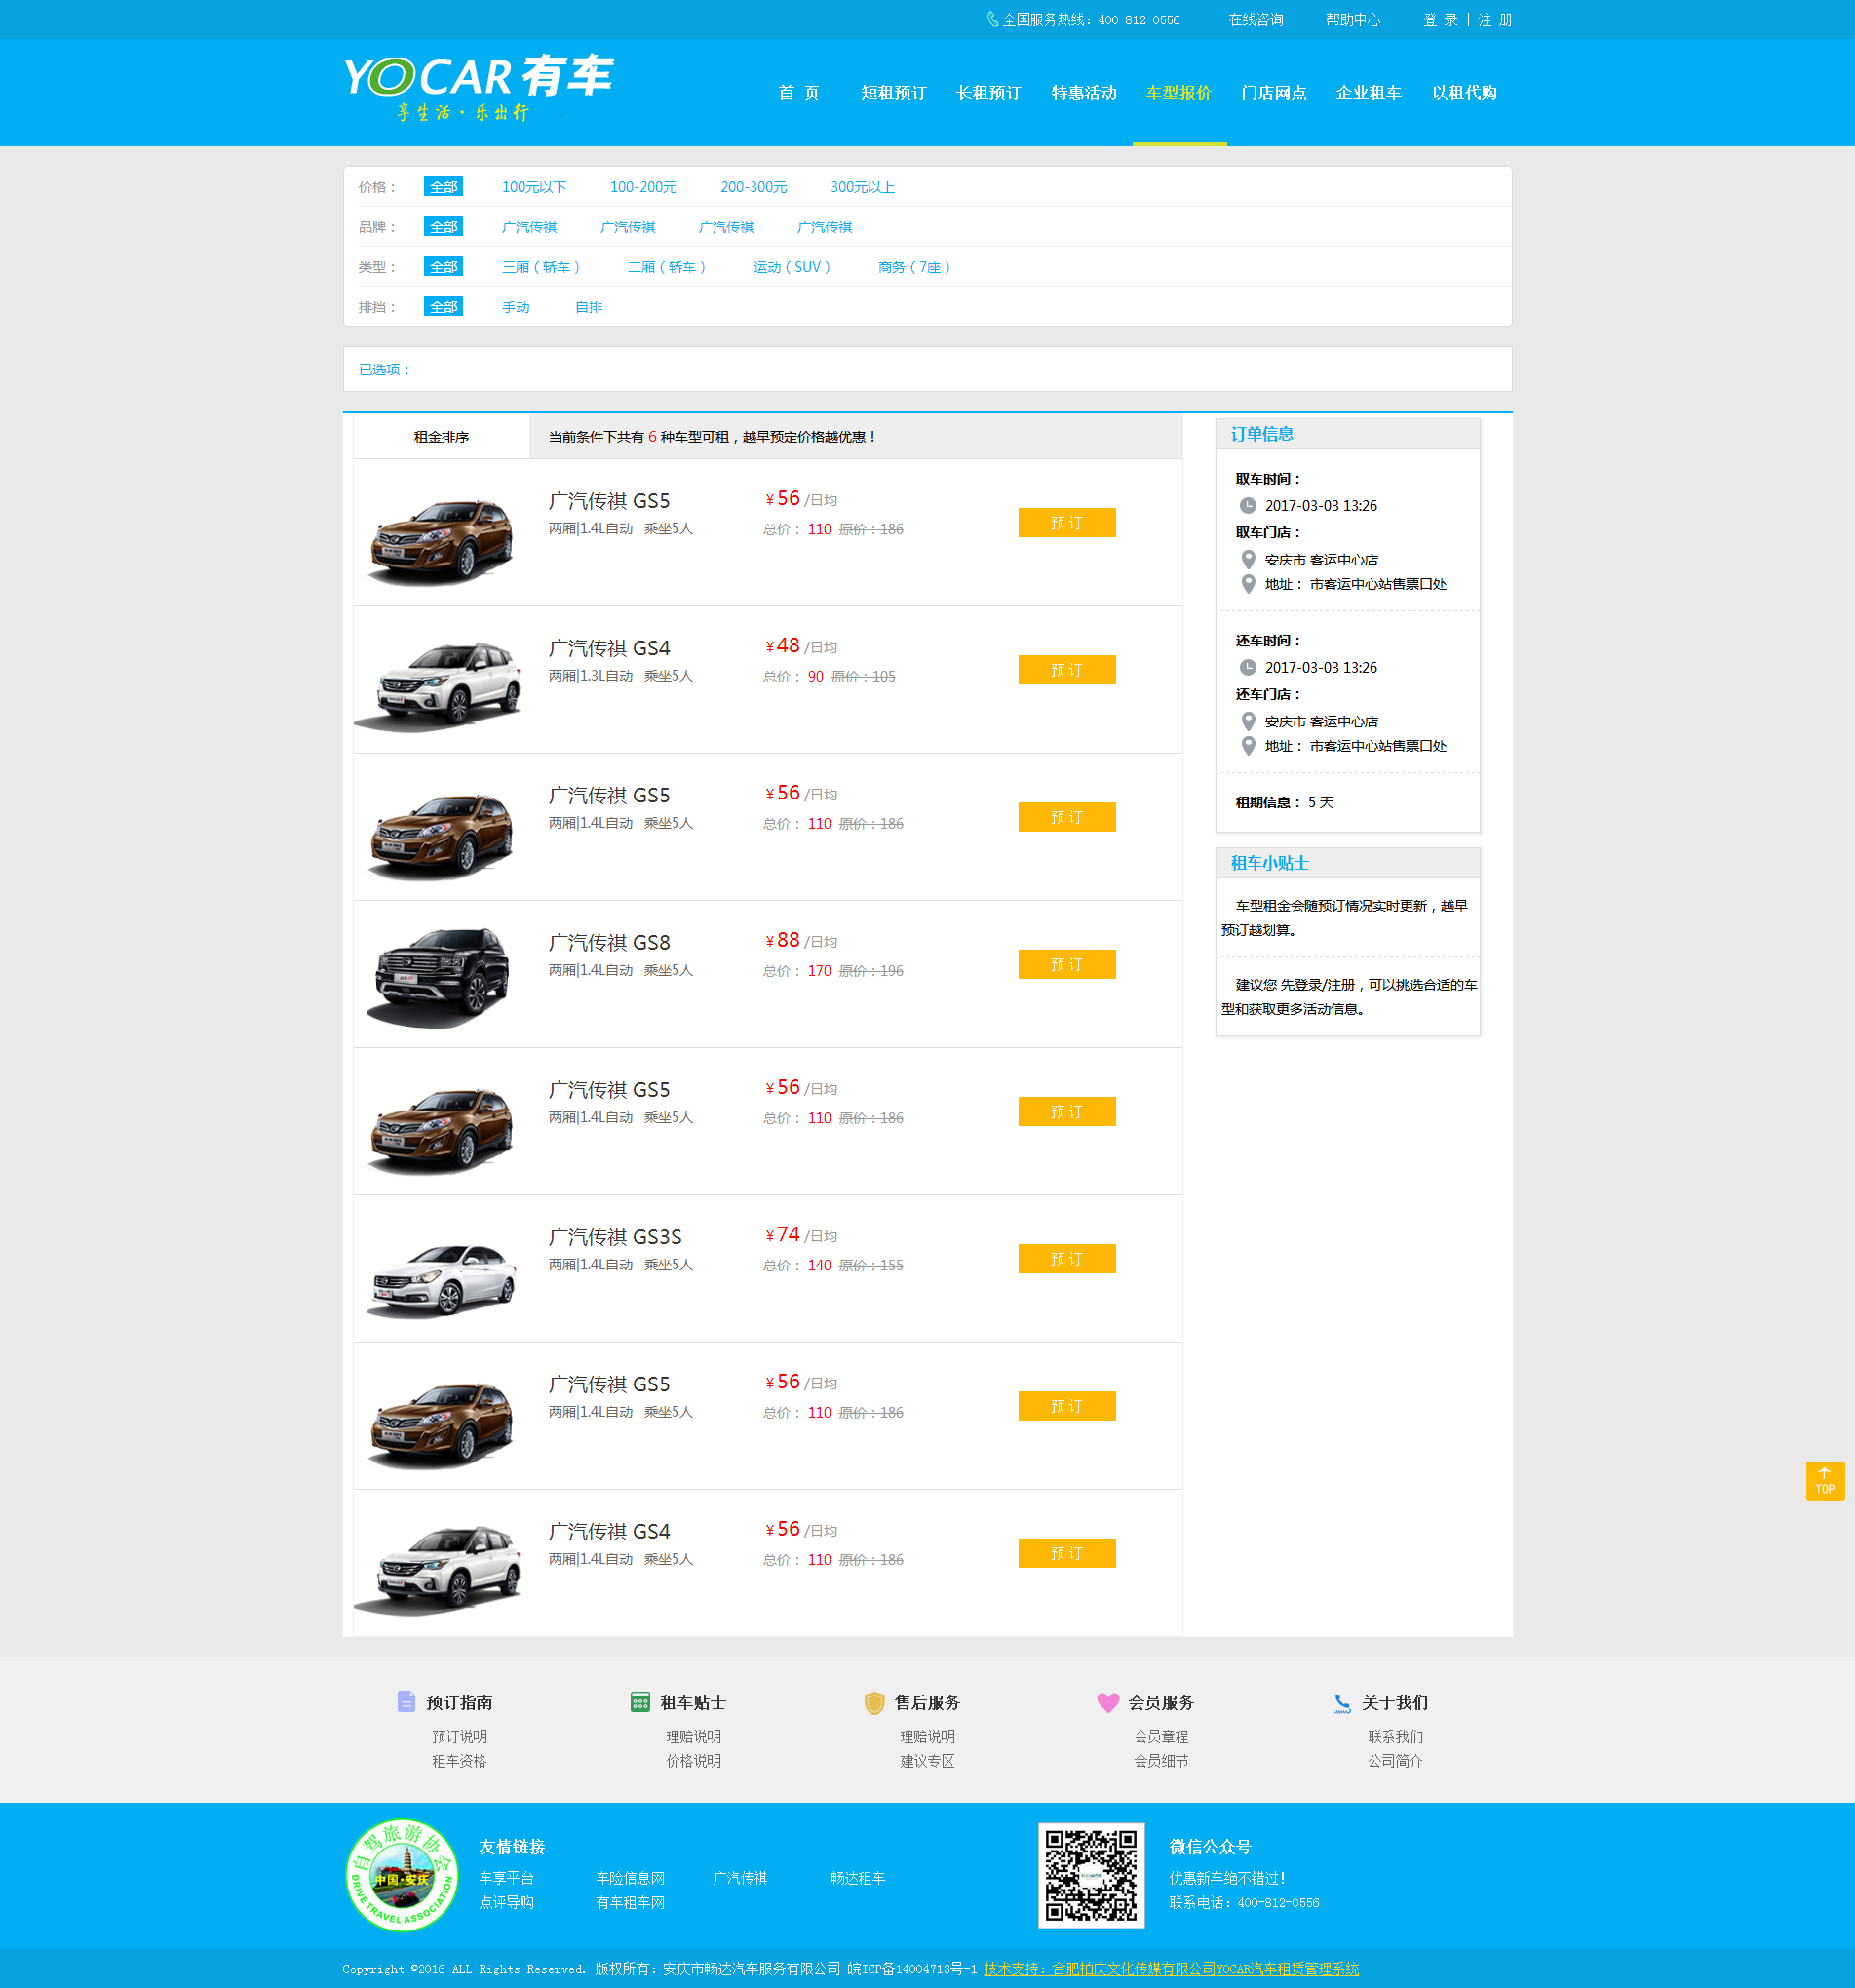Click 预订 for the GS4 ¥56 car
The width and height of the screenshot is (1855, 1988).
tap(1067, 1553)
